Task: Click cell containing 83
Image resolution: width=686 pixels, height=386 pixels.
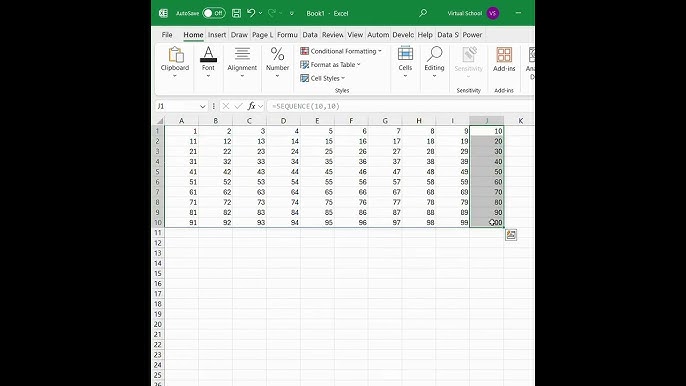Action: pyautogui.click(x=249, y=212)
